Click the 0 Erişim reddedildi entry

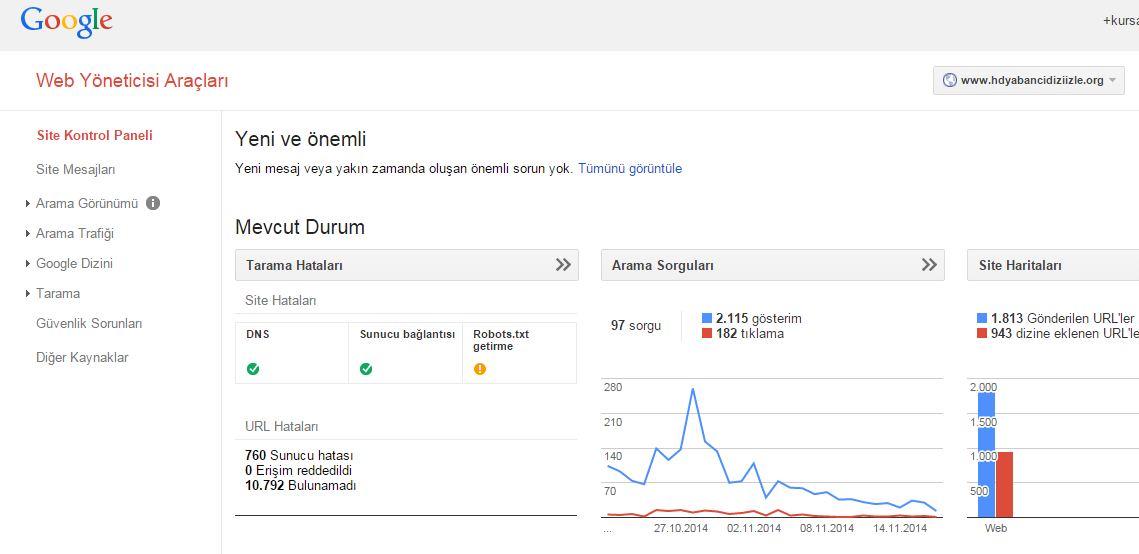tap(299, 471)
